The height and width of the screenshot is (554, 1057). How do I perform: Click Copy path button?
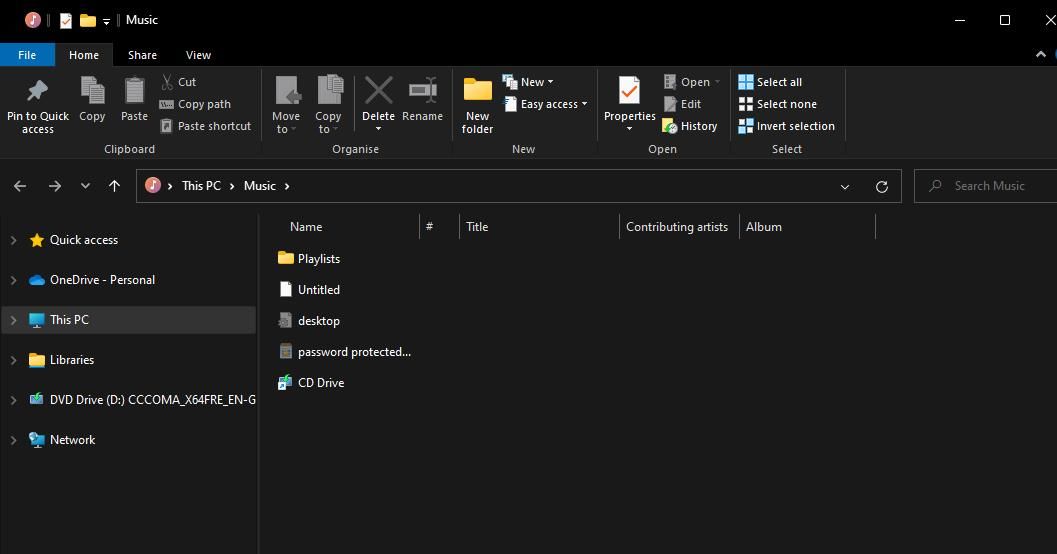coord(195,104)
